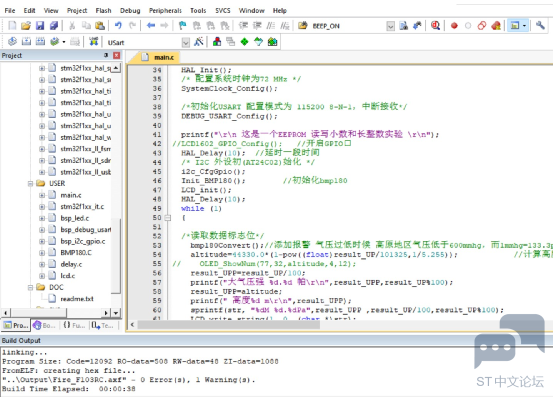Screen dimensions: 553x397
Task: Select readme.txt in the DOC folder
Action: (x=77, y=299)
